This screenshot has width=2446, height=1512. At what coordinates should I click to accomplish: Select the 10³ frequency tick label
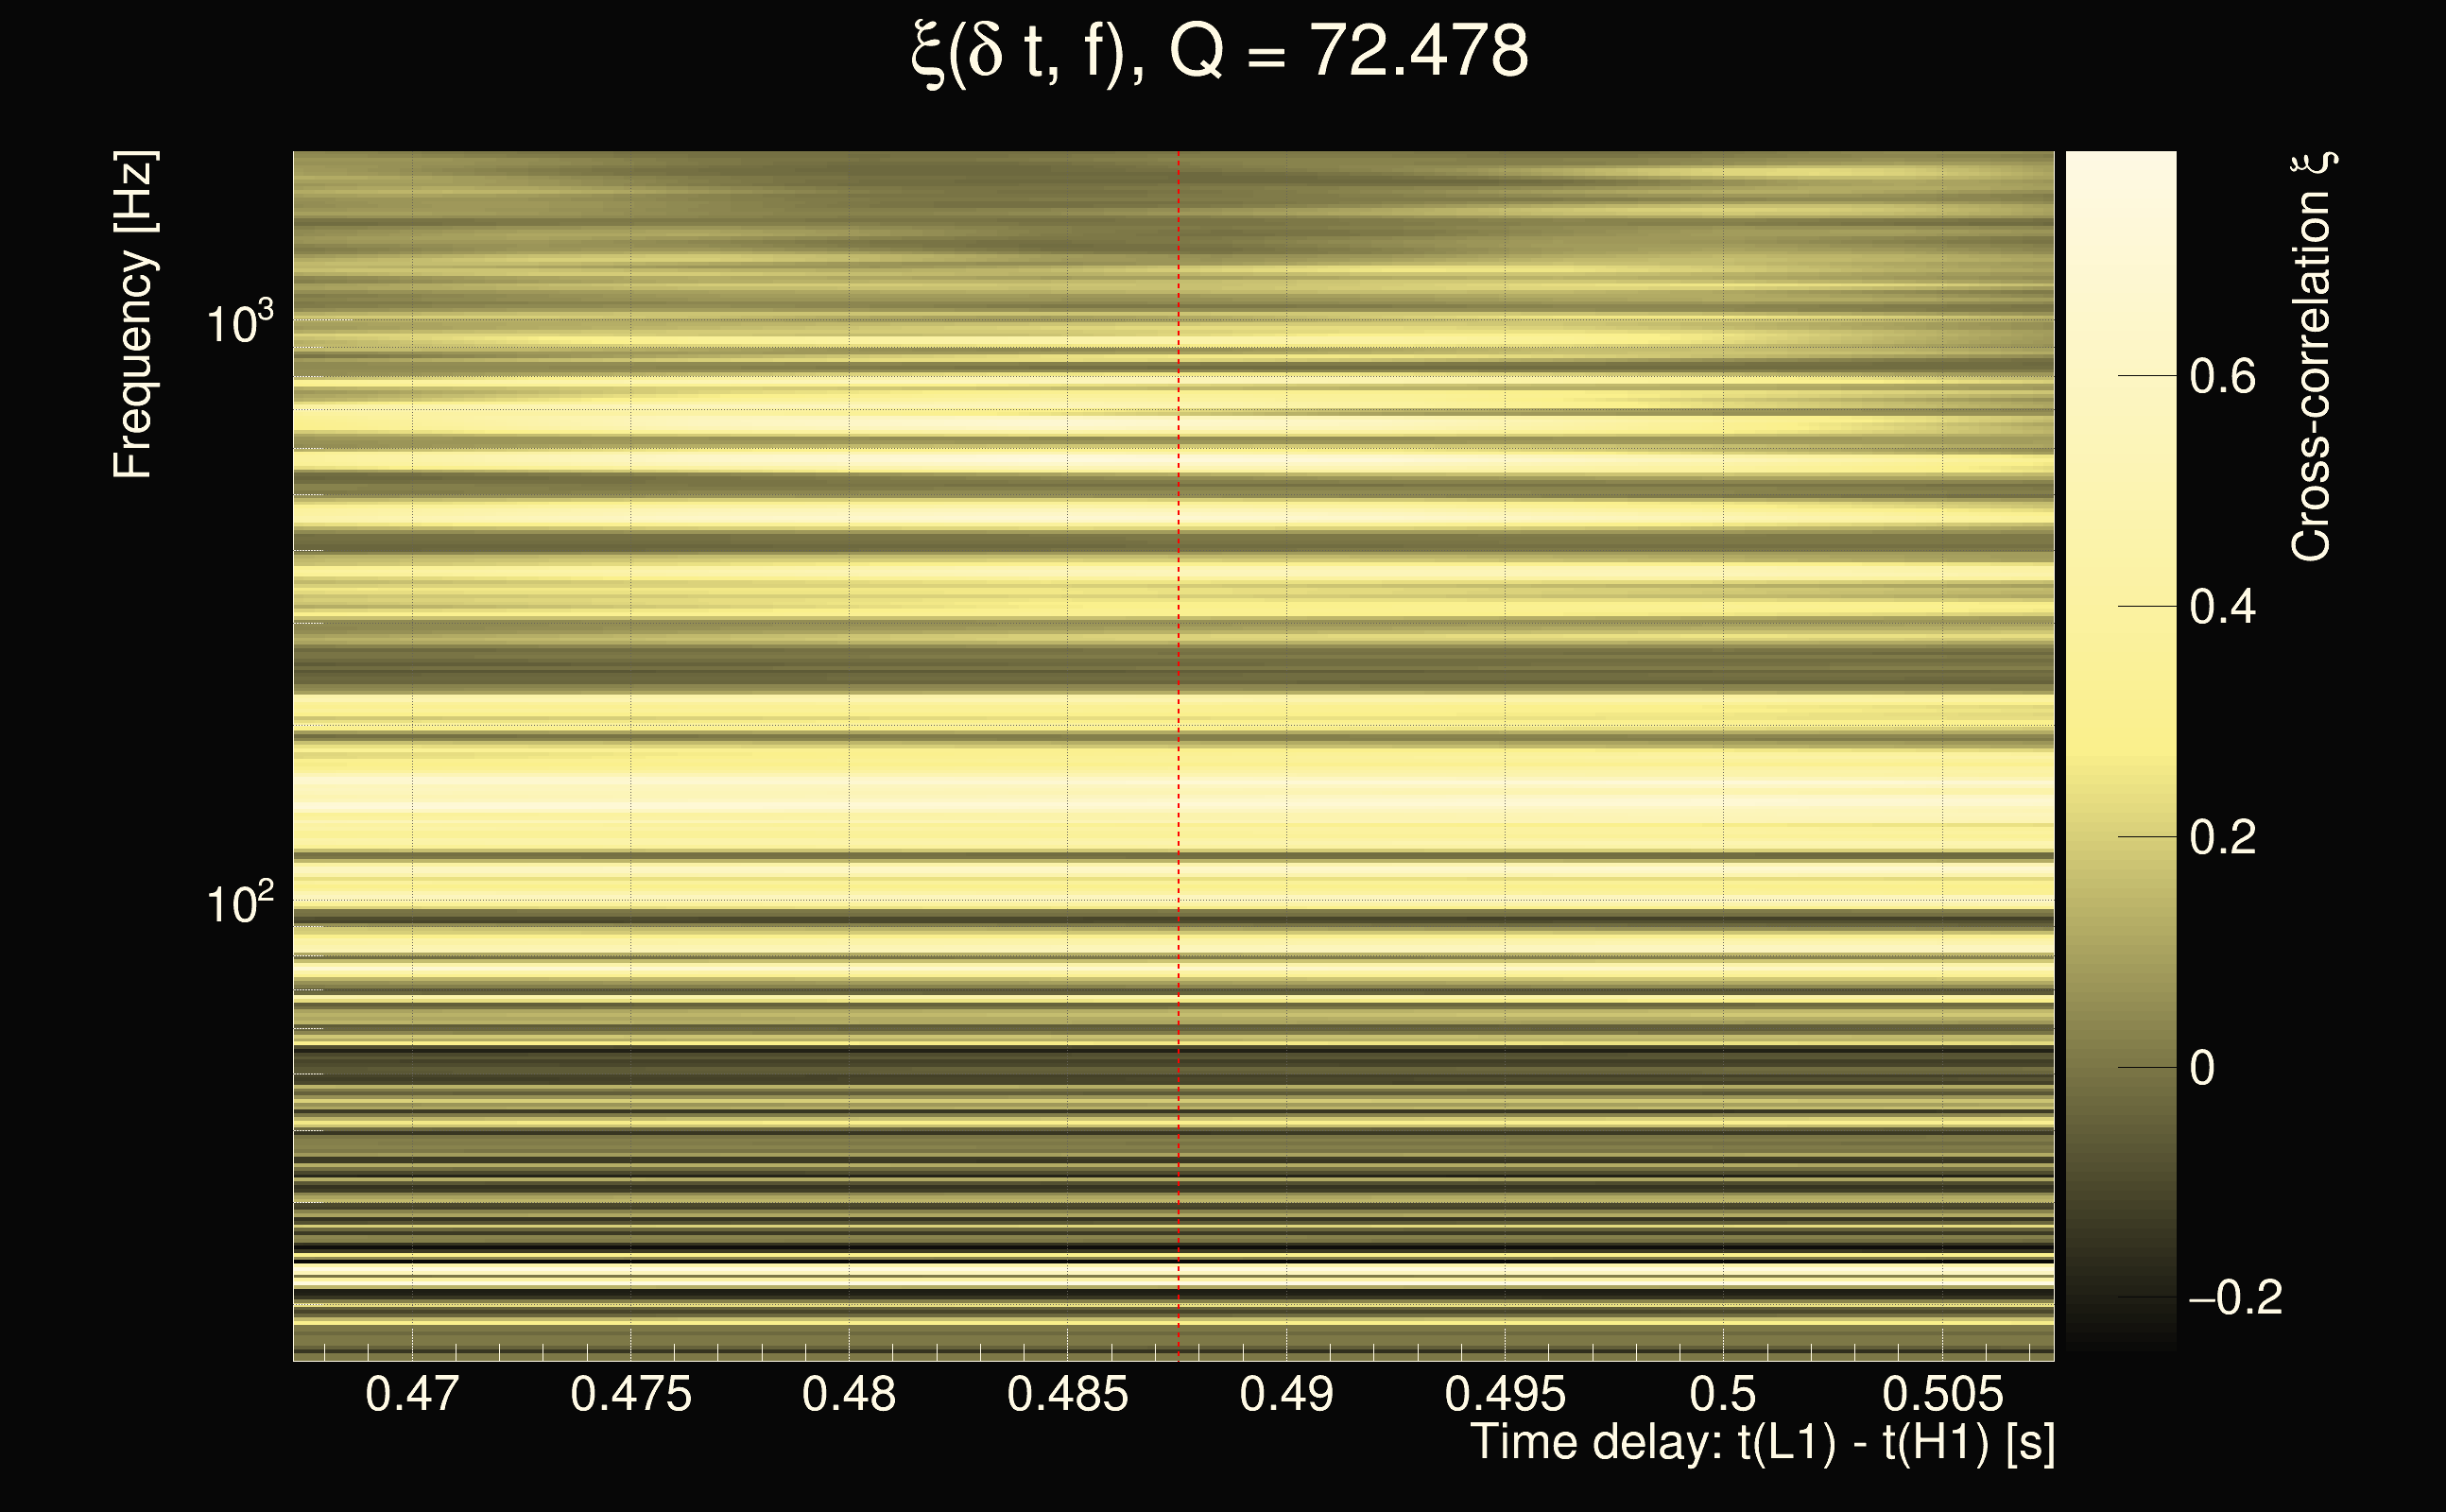coord(238,322)
